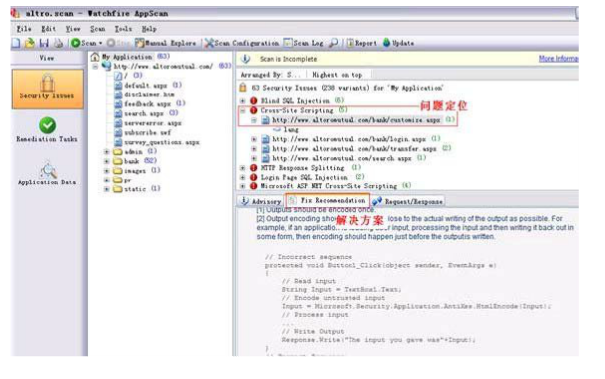
Task: Click the Update globe icon
Action: tap(387, 43)
